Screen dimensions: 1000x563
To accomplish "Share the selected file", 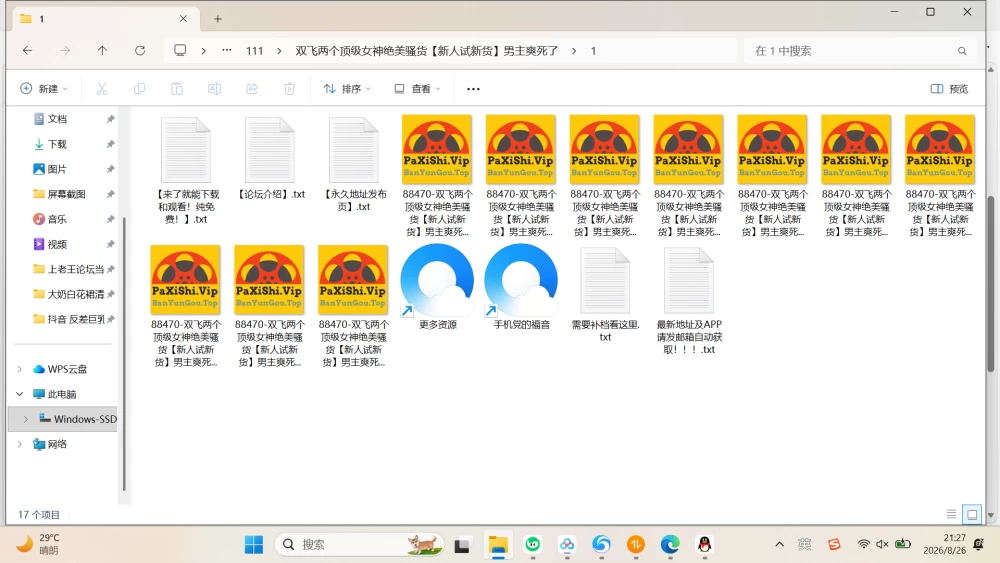I will (x=252, y=89).
